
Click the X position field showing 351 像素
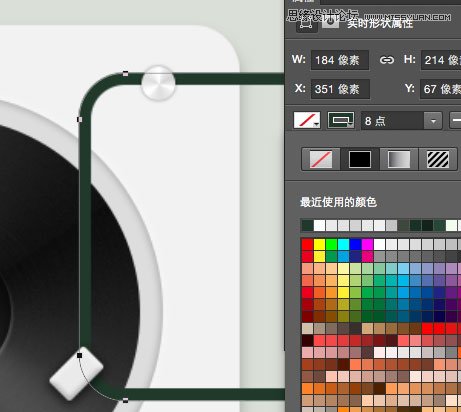[x=340, y=89]
